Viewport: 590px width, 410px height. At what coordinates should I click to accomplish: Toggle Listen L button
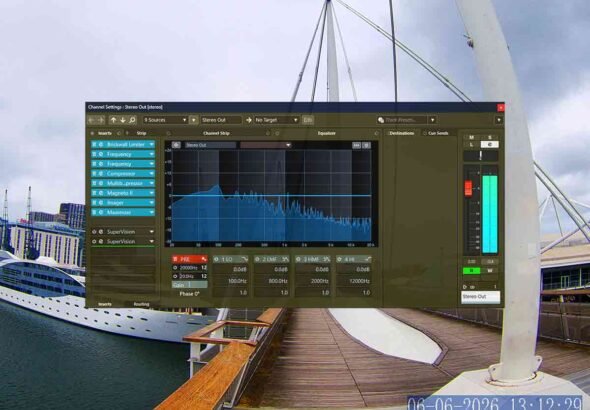coord(471,144)
